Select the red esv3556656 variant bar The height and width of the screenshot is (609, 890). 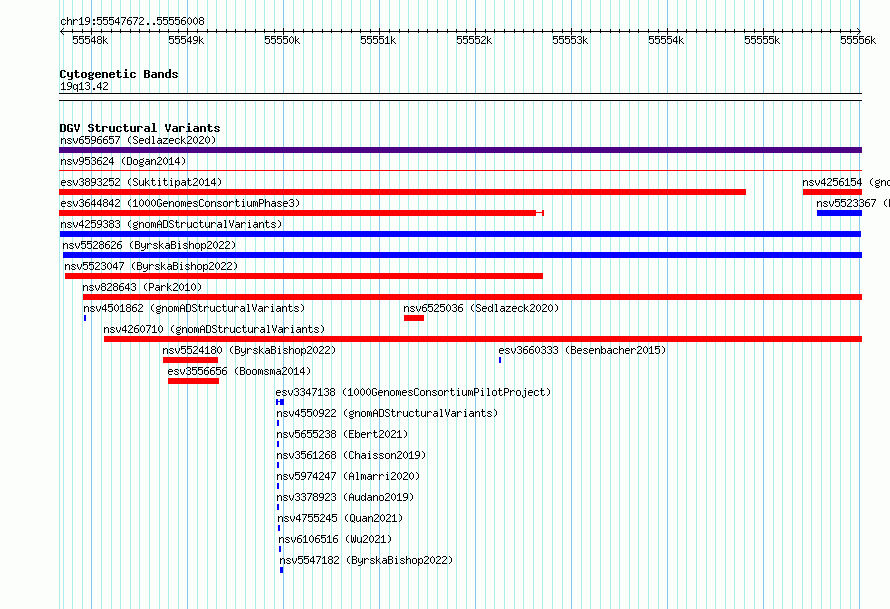[194, 381]
